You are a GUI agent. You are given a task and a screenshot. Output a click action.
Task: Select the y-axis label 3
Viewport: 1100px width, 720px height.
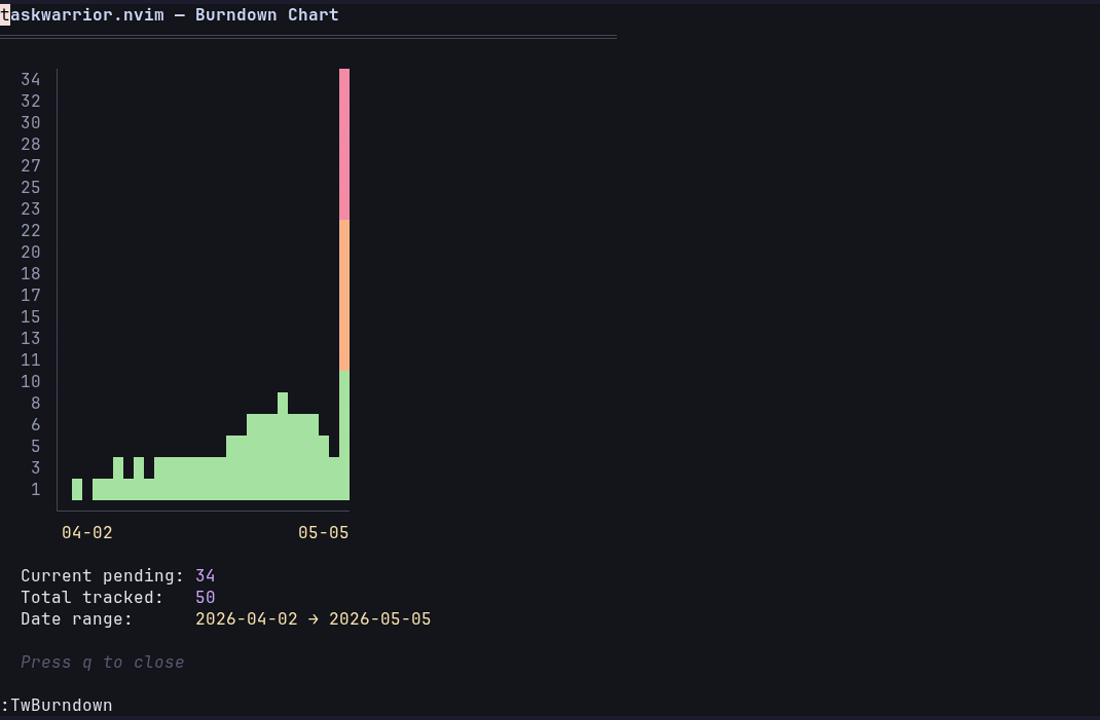pos(36,468)
